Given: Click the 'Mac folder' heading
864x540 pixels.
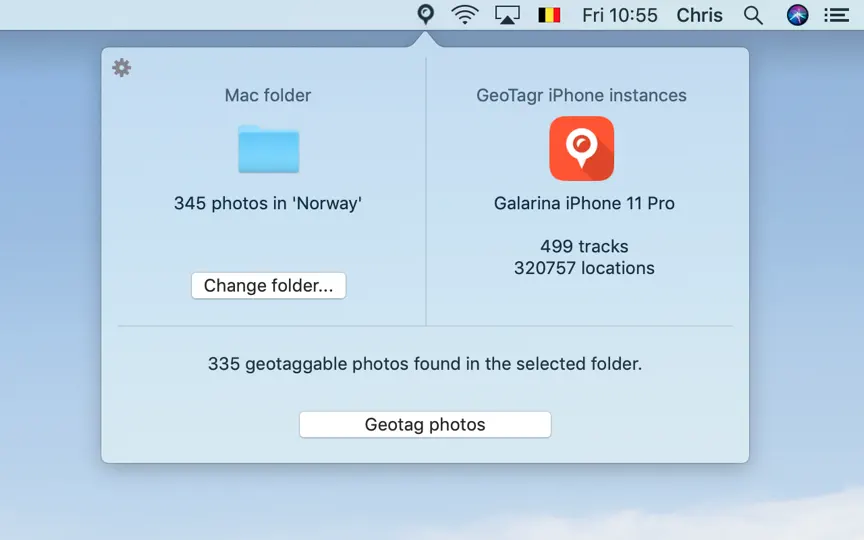Looking at the screenshot, I should pos(268,95).
